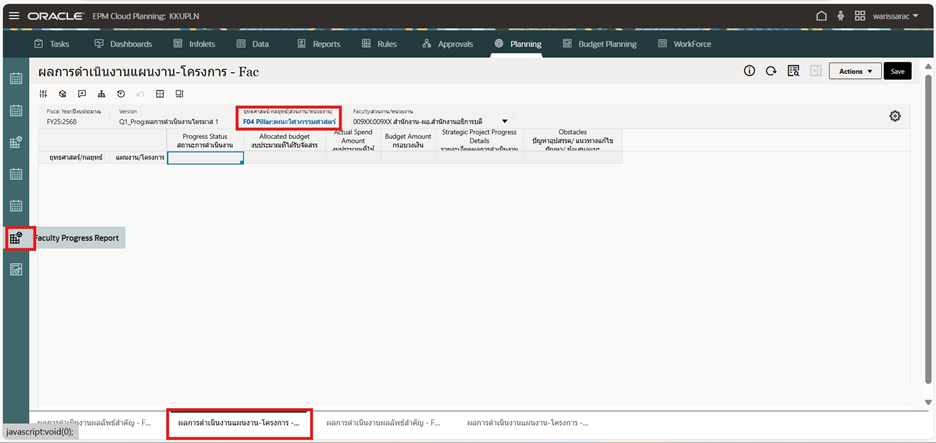Viewport: 936px width, 443px height.
Task: Click the Progress Status column header
Action: (205, 140)
